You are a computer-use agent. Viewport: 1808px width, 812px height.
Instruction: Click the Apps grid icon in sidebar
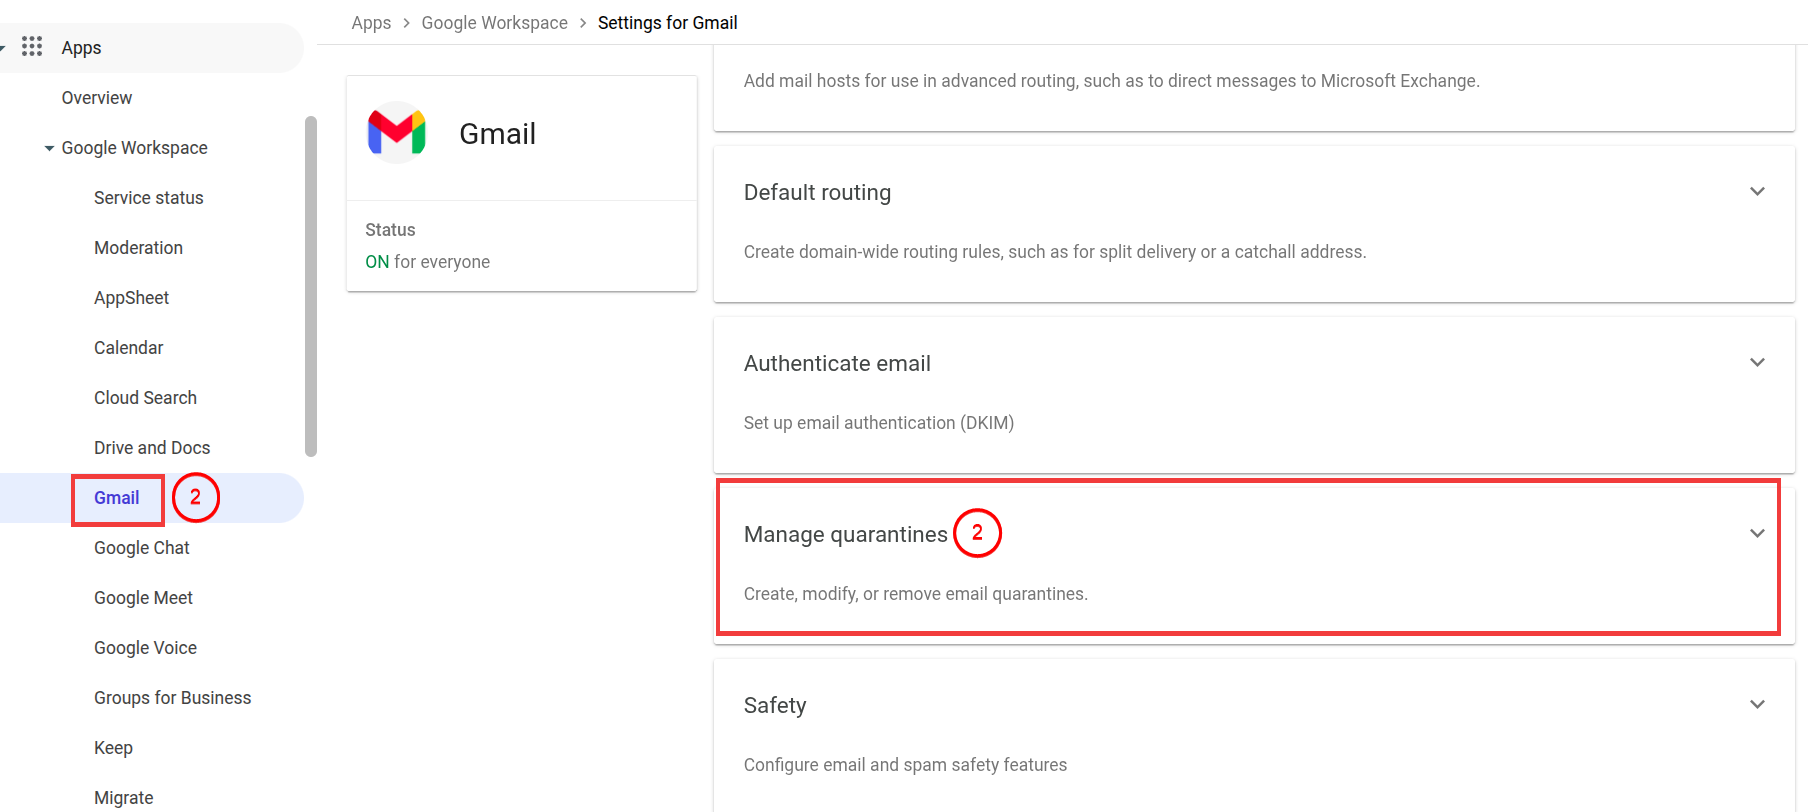tap(32, 46)
